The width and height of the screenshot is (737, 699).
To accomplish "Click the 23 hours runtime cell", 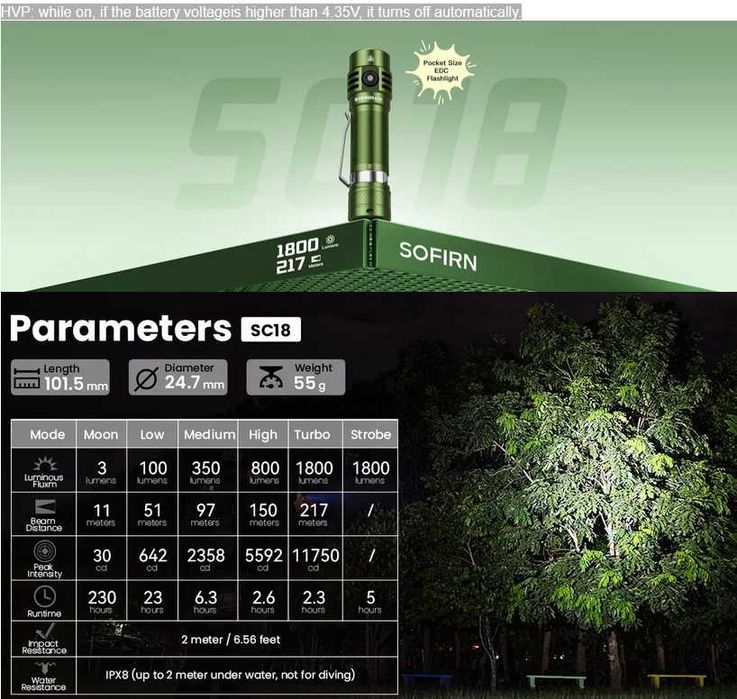I will pos(153,601).
